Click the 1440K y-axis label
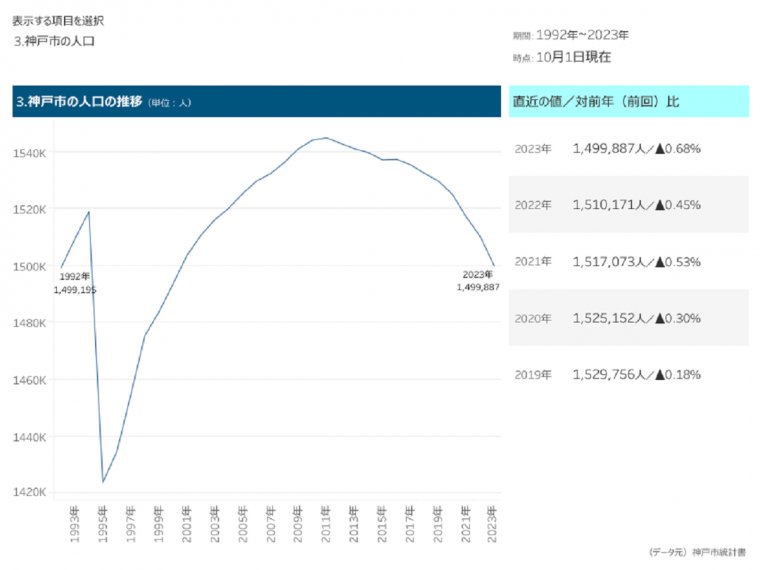The height and width of the screenshot is (570, 760). (x=30, y=437)
